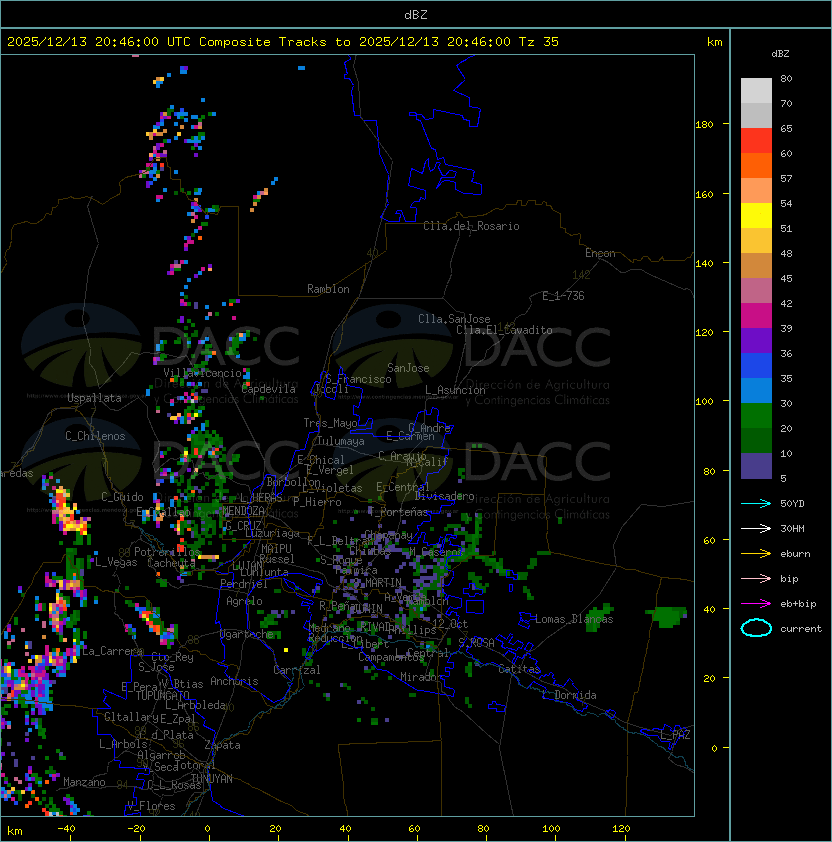This screenshot has height=842, width=832.
Task: Click the 'La_Carrera' map label
Action: (113, 651)
